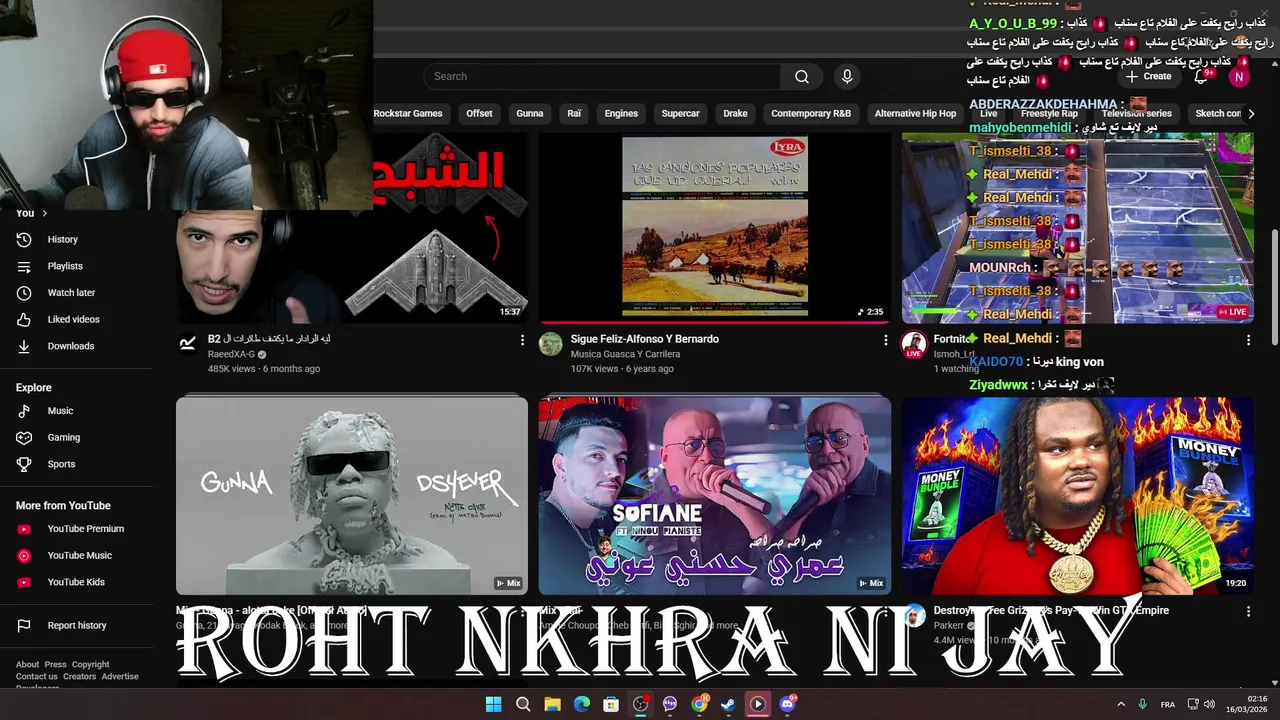Open YouTube Music from sidebar
Image resolution: width=1280 pixels, height=720 pixels.
[x=78, y=555]
